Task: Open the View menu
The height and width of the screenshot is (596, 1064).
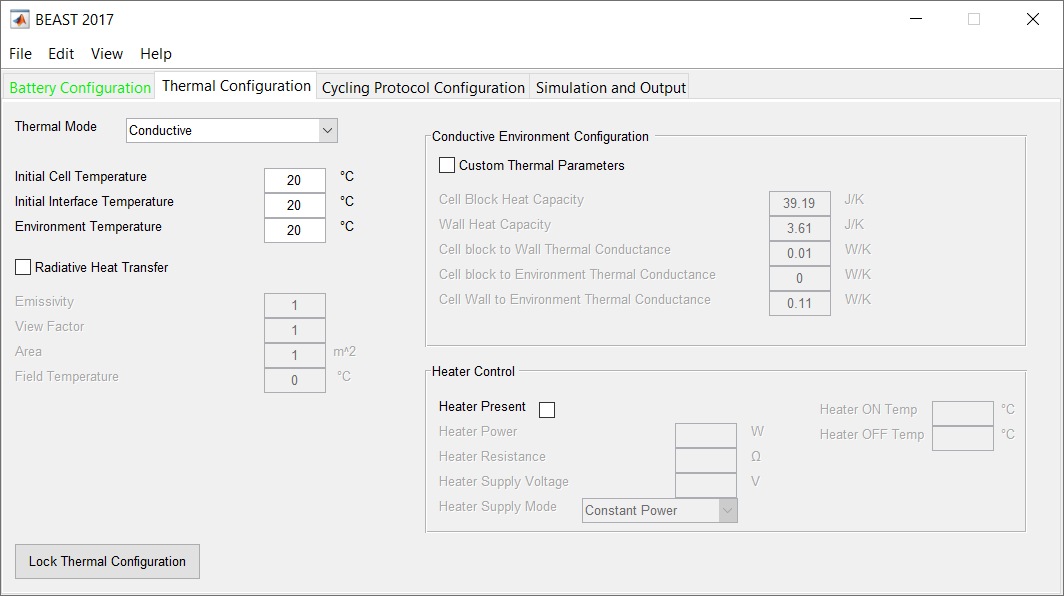Action: click(x=106, y=53)
